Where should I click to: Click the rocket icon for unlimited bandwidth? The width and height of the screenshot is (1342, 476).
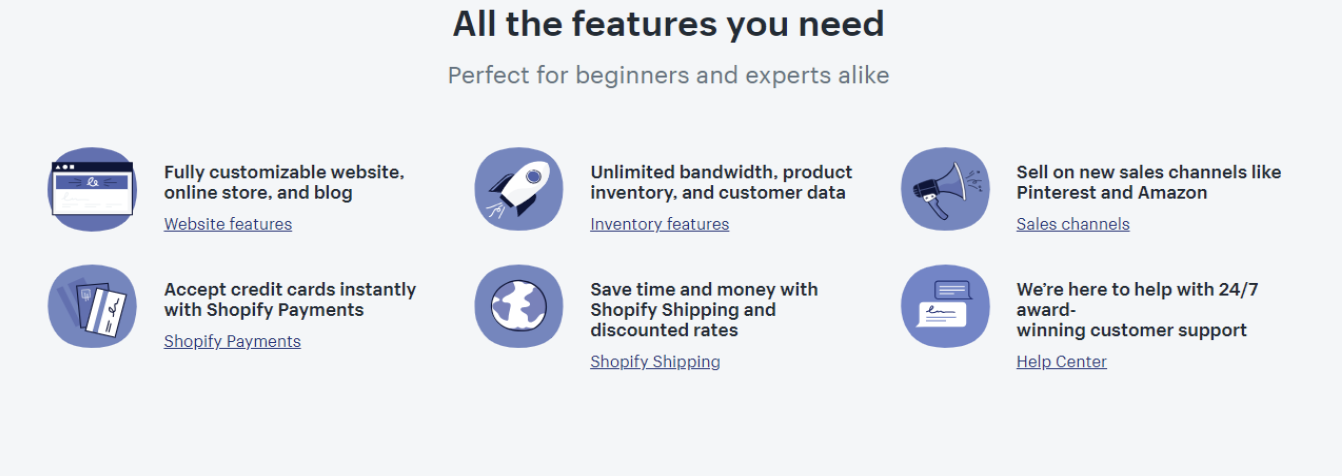(519, 189)
